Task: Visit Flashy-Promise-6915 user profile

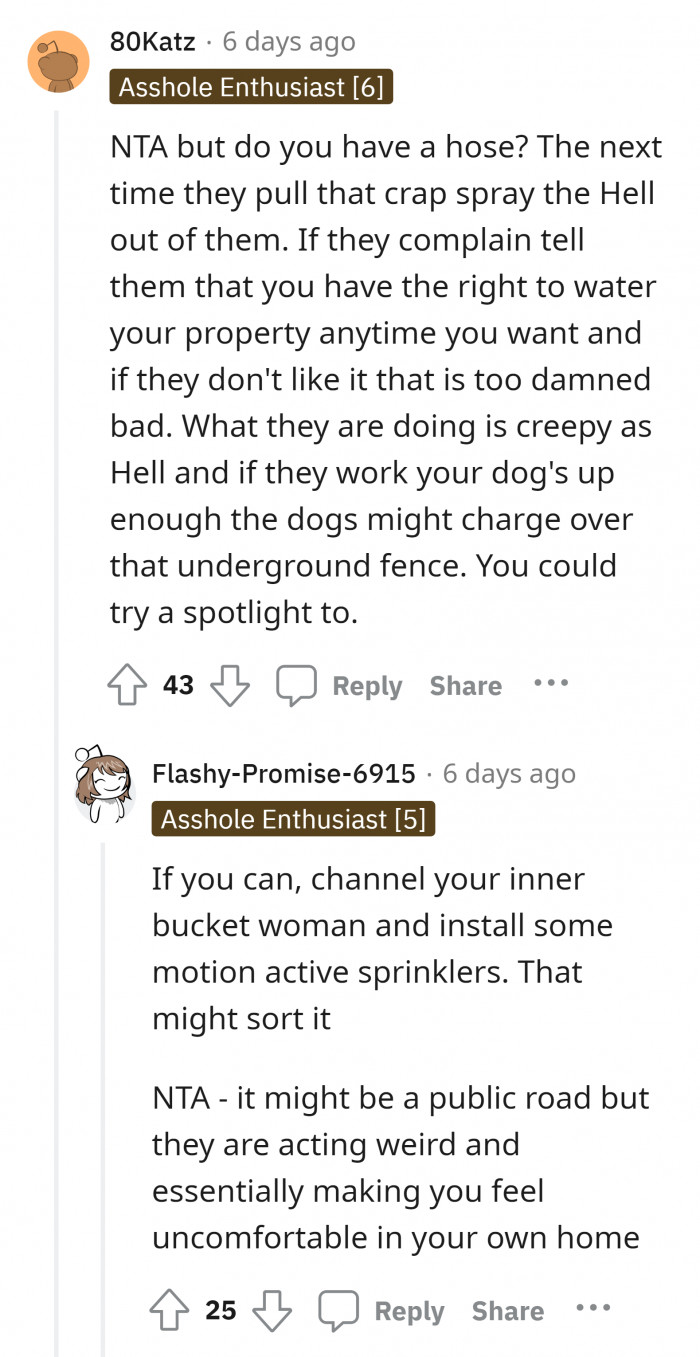Action: point(283,773)
